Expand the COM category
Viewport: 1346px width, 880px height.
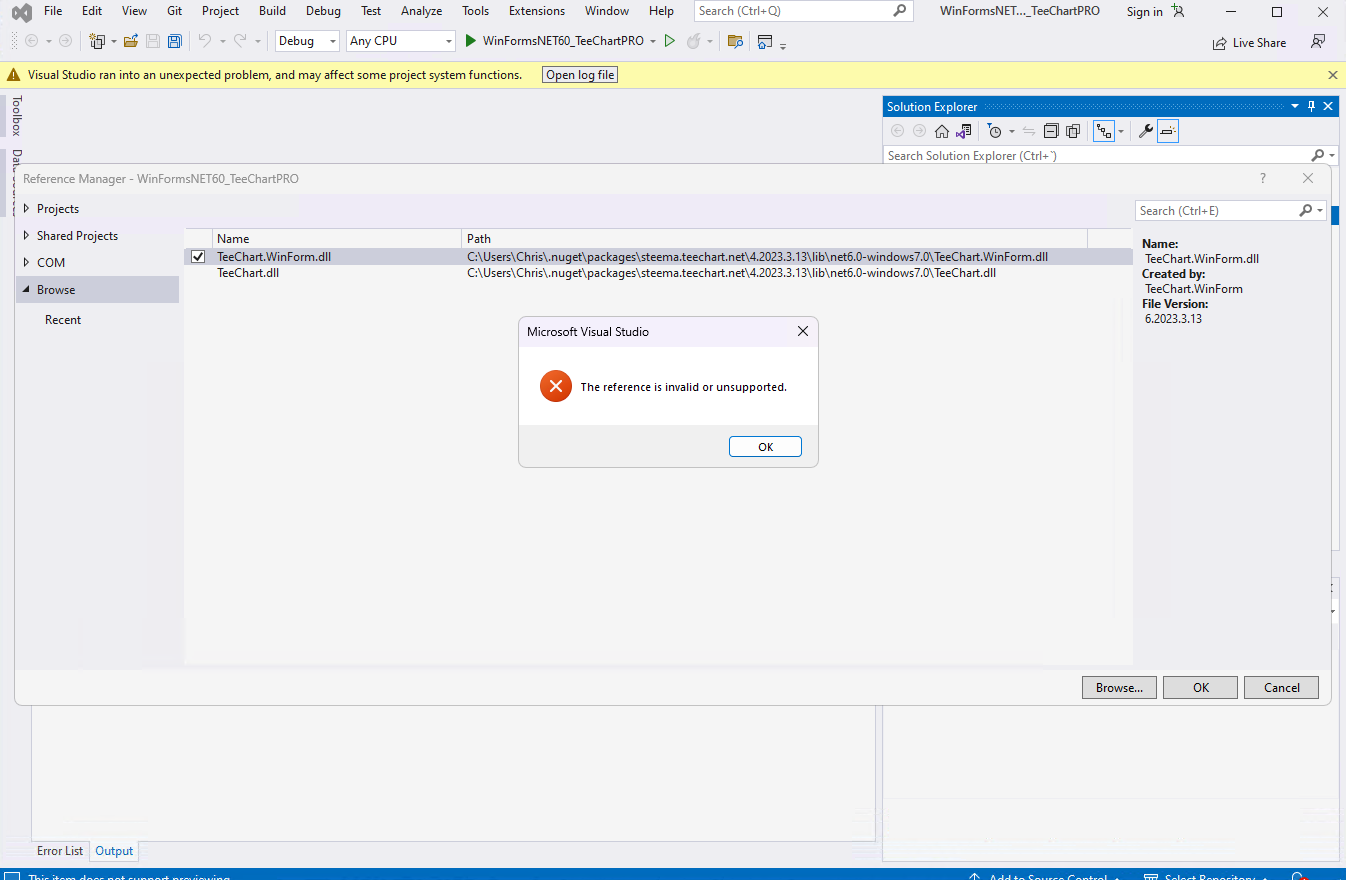coord(26,262)
